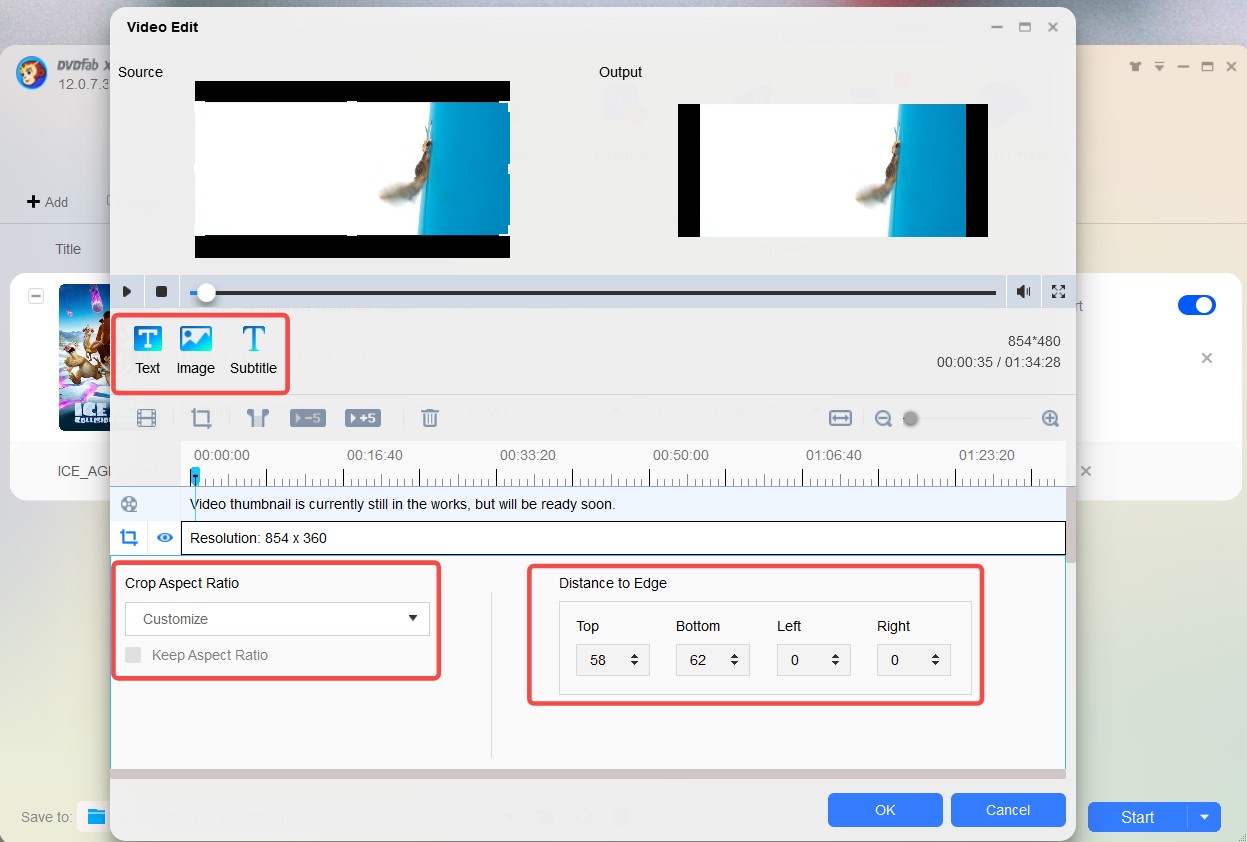Screen dimensions: 1247x842
Task: Maximize the Video Edit dialog
Action: (1025, 27)
